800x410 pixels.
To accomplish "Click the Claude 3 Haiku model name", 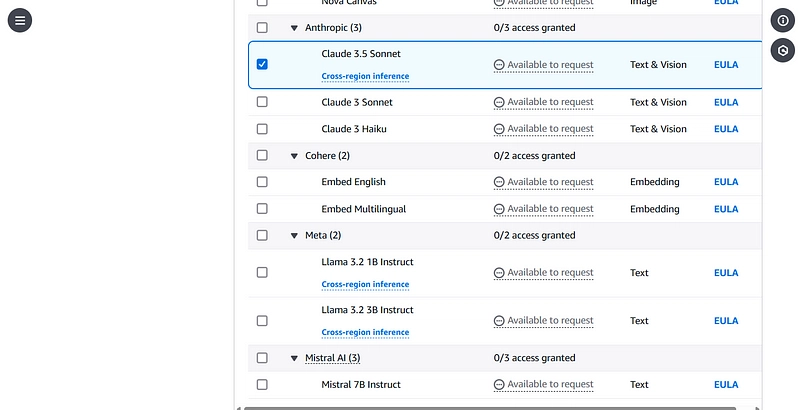I will click(x=354, y=129).
